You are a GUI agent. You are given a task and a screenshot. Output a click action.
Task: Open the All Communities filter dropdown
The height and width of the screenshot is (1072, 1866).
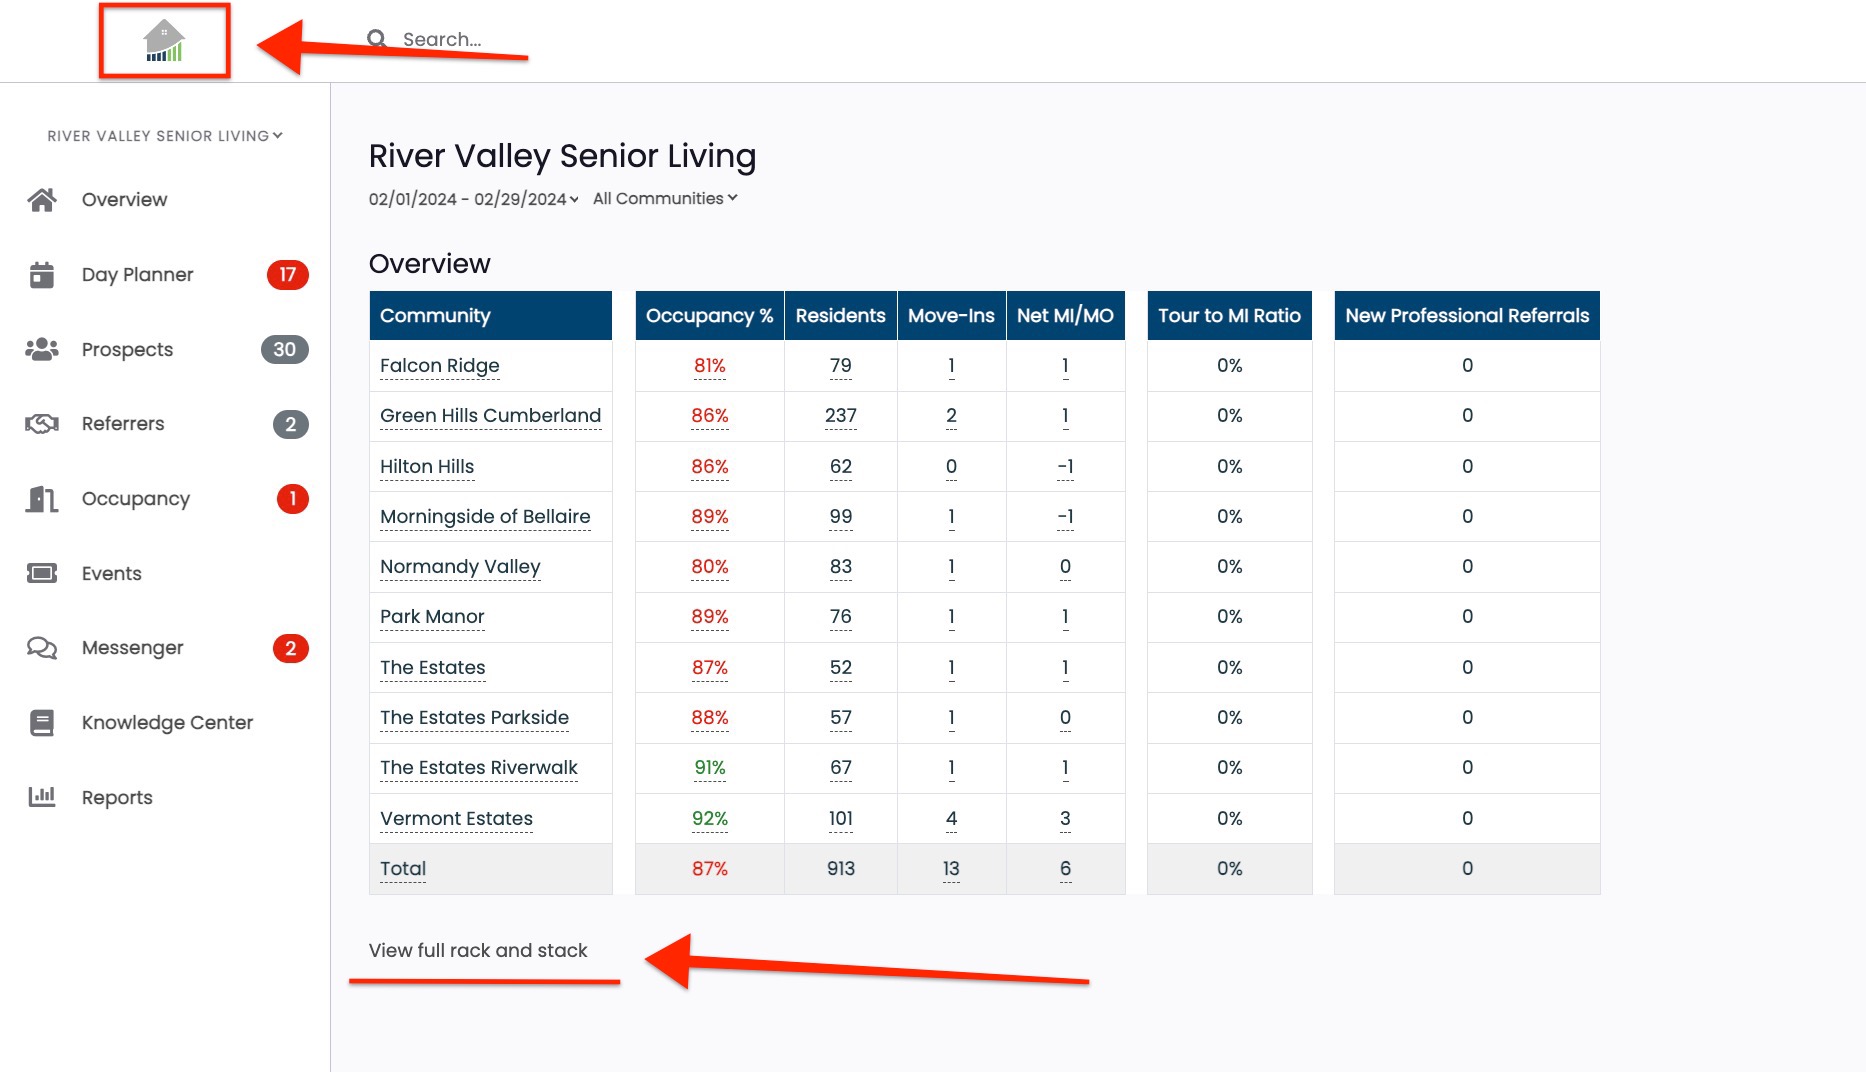point(665,199)
